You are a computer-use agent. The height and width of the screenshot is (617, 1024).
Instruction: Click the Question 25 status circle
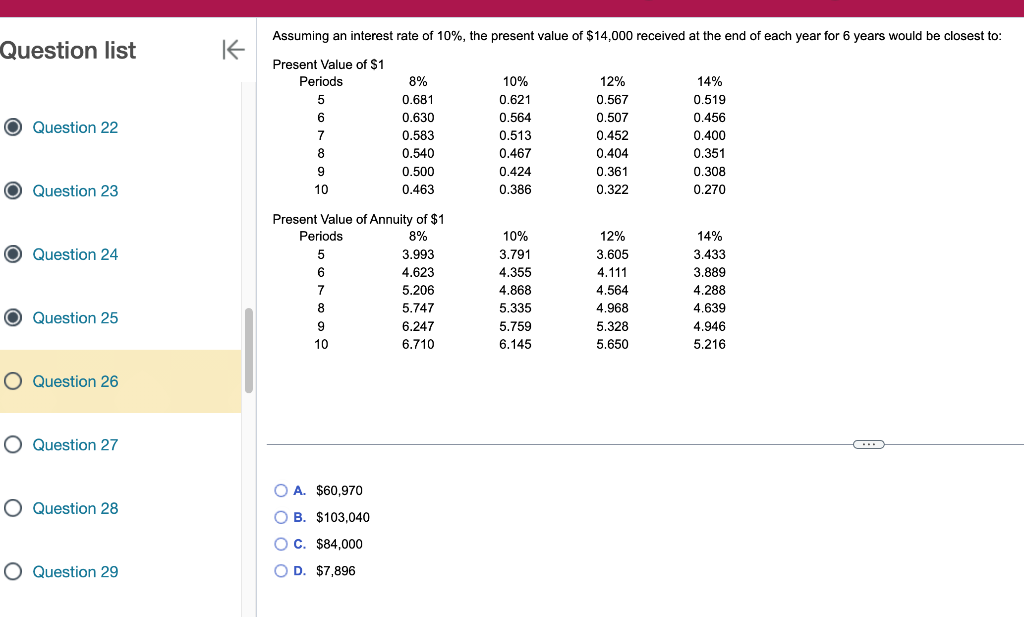tap(13, 317)
